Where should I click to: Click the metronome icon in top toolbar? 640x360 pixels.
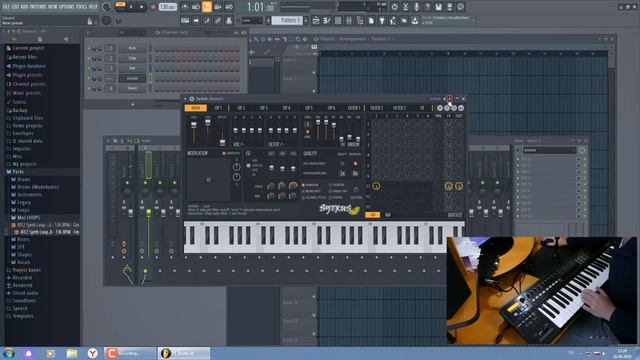pos(185,7)
